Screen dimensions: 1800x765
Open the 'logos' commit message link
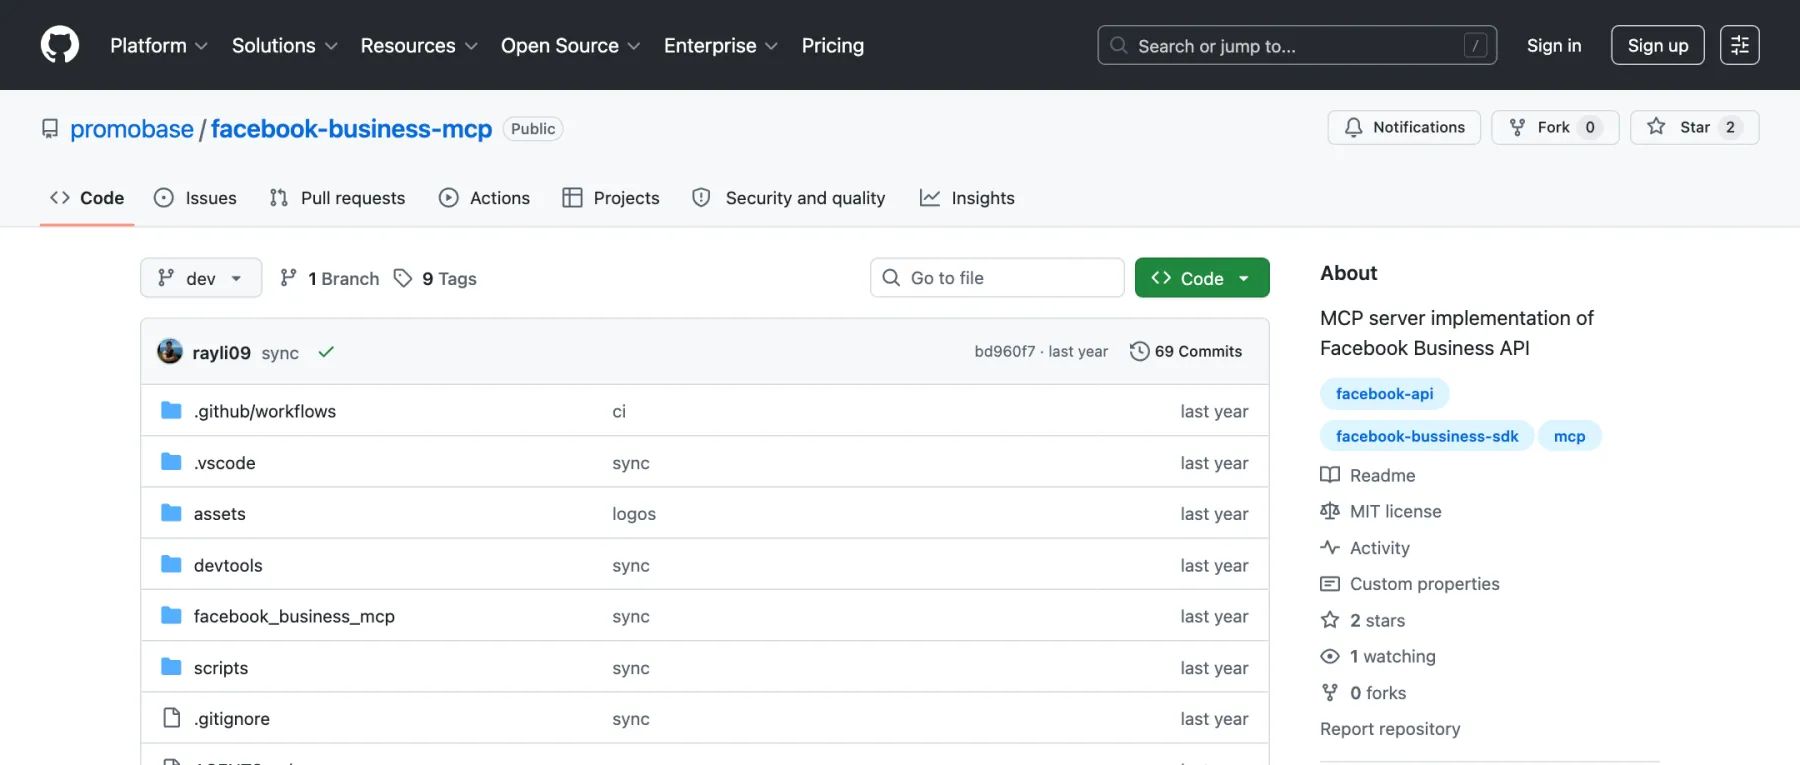coord(634,514)
